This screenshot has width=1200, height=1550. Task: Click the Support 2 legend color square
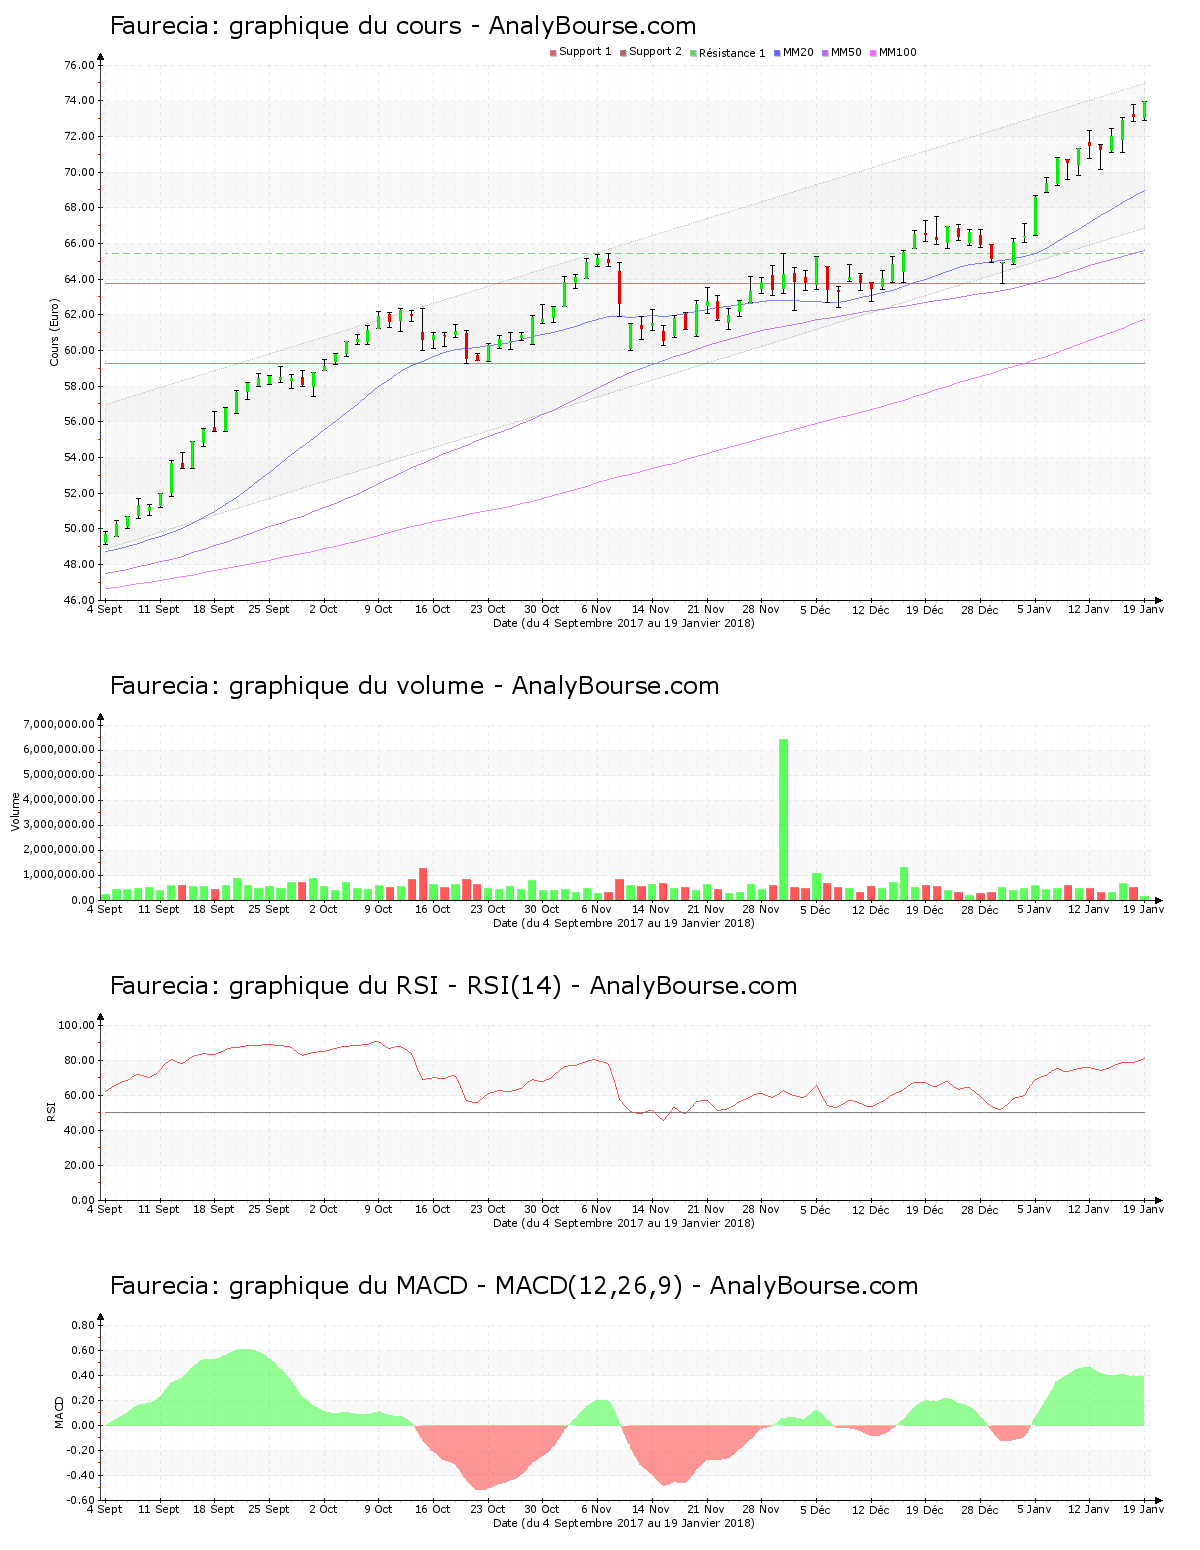(x=623, y=53)
